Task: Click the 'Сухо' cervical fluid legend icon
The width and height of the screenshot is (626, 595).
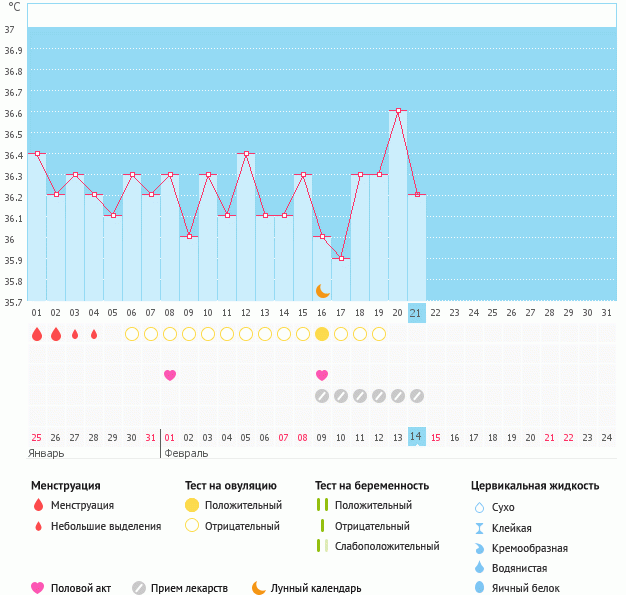Action: tap(479, 508)
